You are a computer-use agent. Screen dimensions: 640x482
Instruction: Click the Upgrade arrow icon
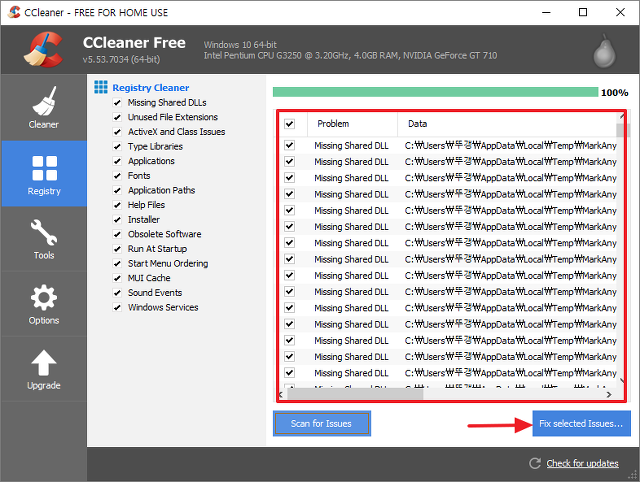coord(44,362)
